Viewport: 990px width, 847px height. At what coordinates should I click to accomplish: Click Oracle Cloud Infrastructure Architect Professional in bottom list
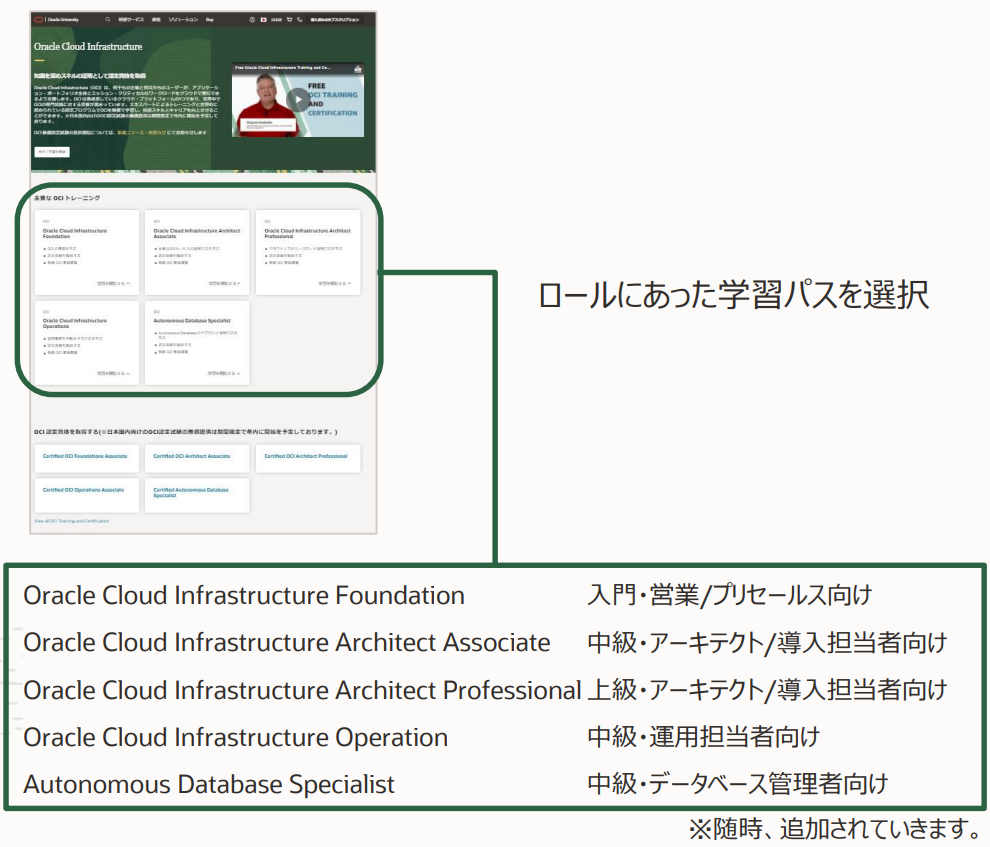302,690
